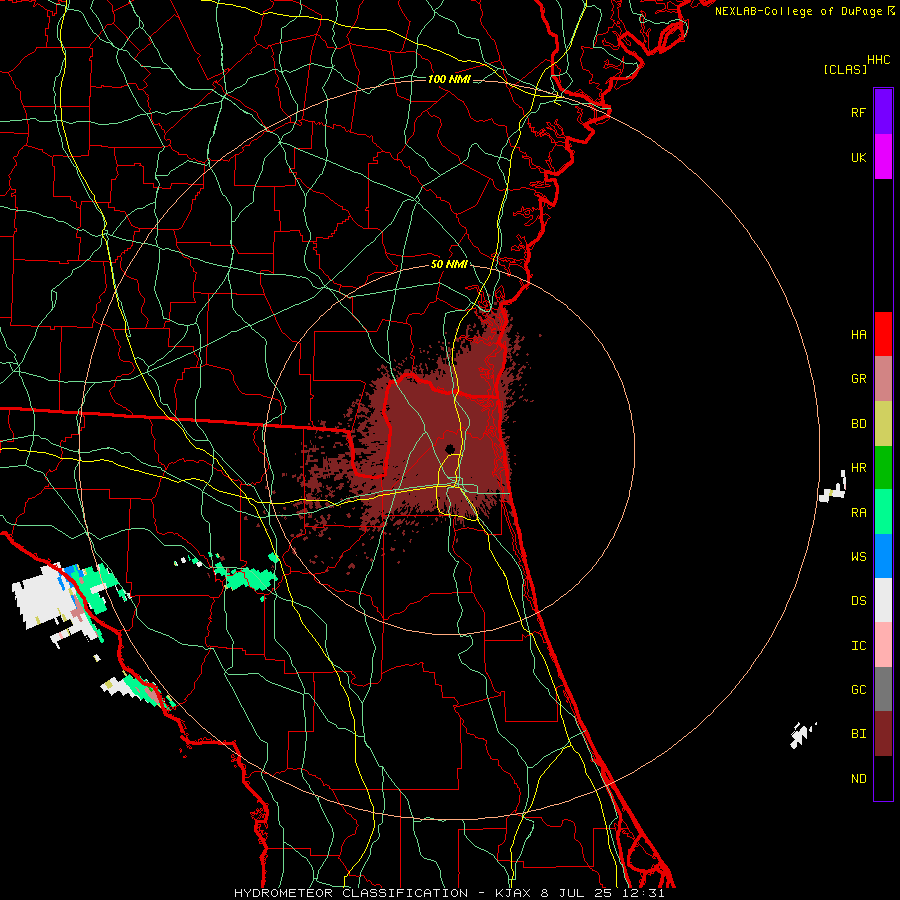The width and height of the screenshot is (900, 900).
Task: Click the ND legend label
Action: [859, 778]
